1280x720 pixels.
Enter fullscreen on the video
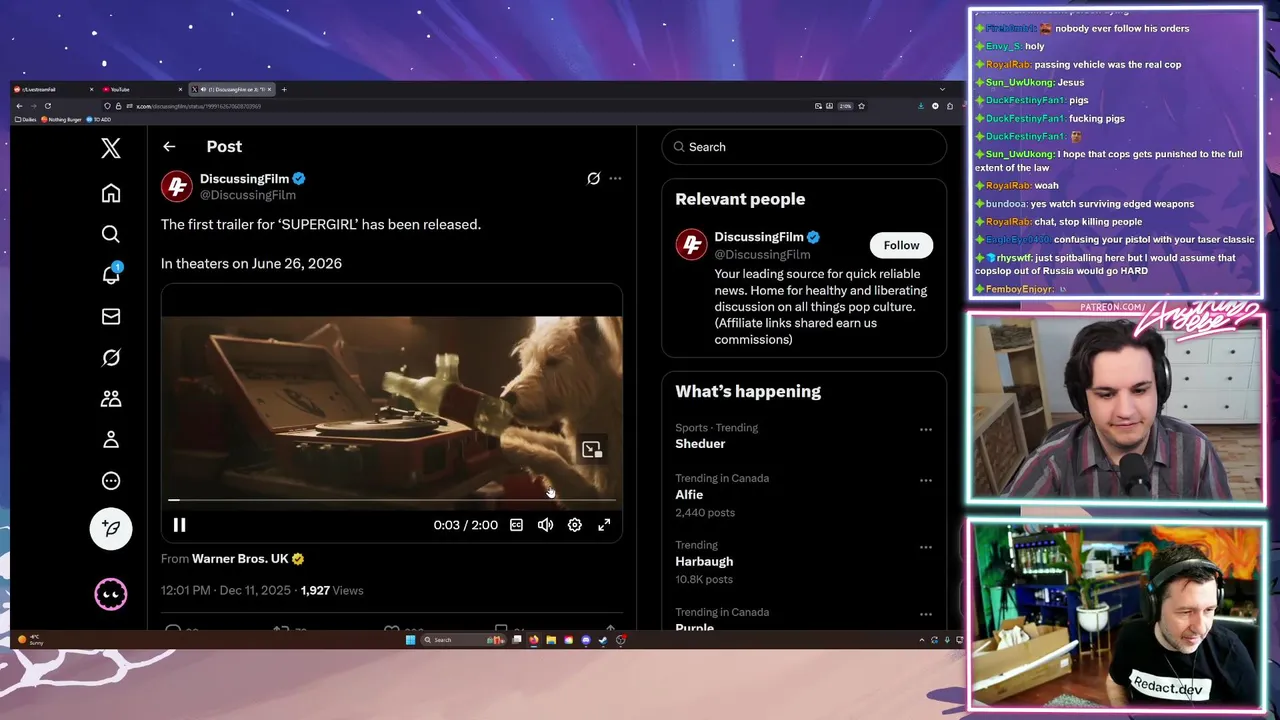(604, 525)
